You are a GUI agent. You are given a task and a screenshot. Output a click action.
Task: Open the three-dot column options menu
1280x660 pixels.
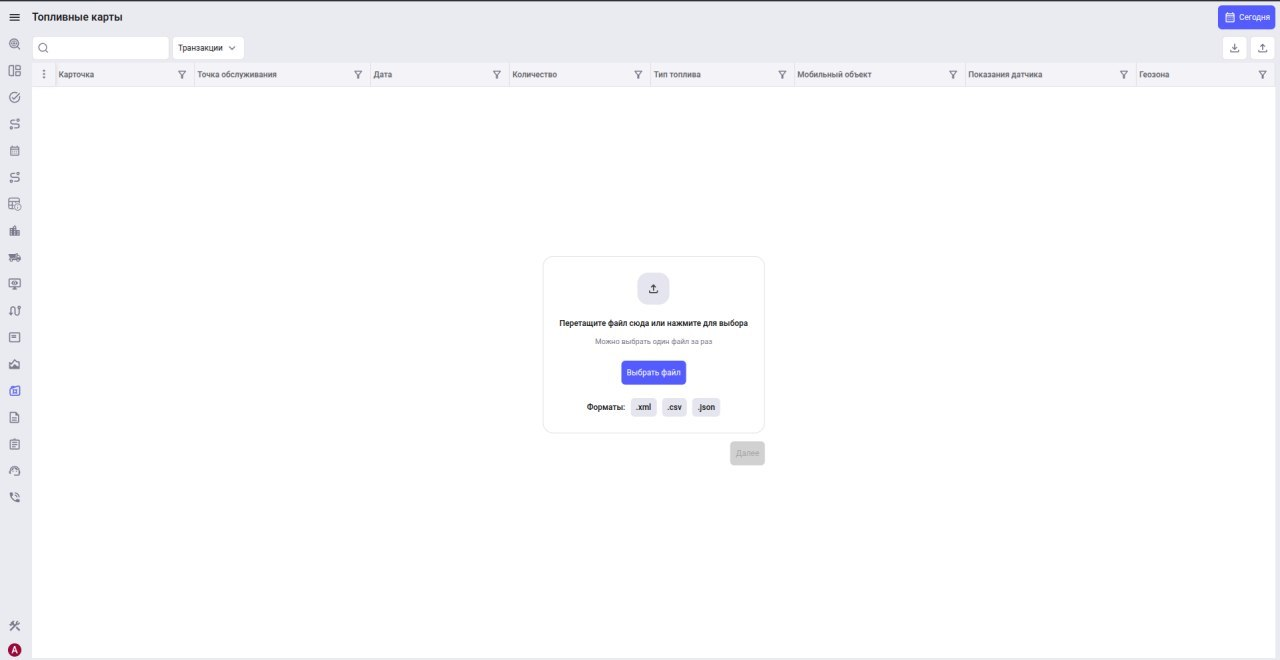point(43,75)
